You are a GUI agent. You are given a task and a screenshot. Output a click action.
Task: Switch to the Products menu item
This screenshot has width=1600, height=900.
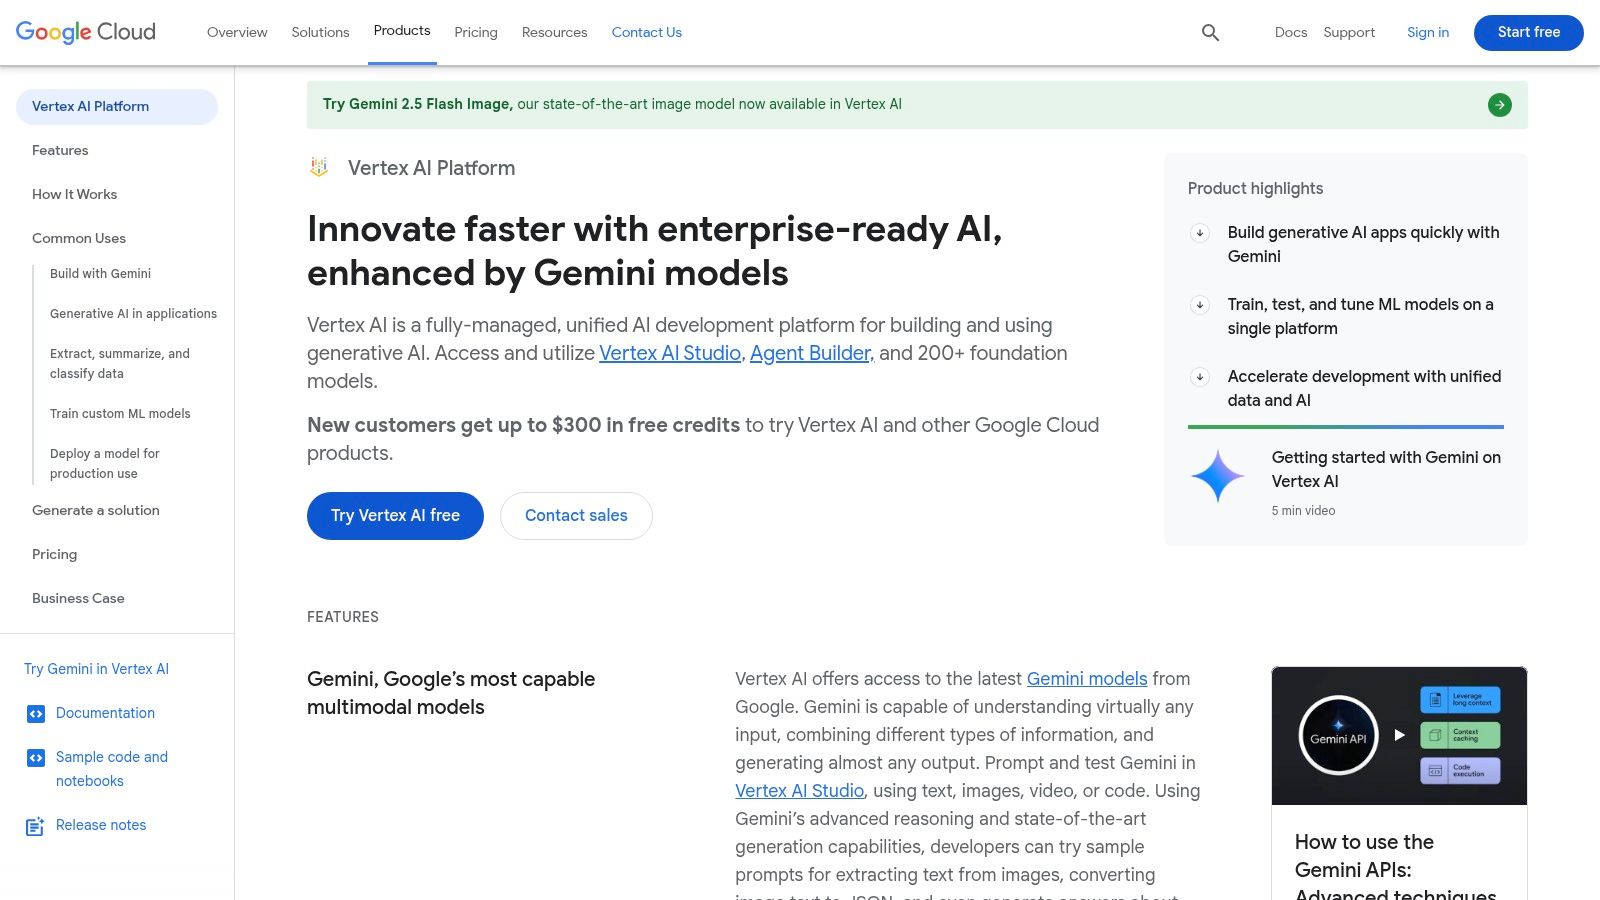[x=402, y=31]
